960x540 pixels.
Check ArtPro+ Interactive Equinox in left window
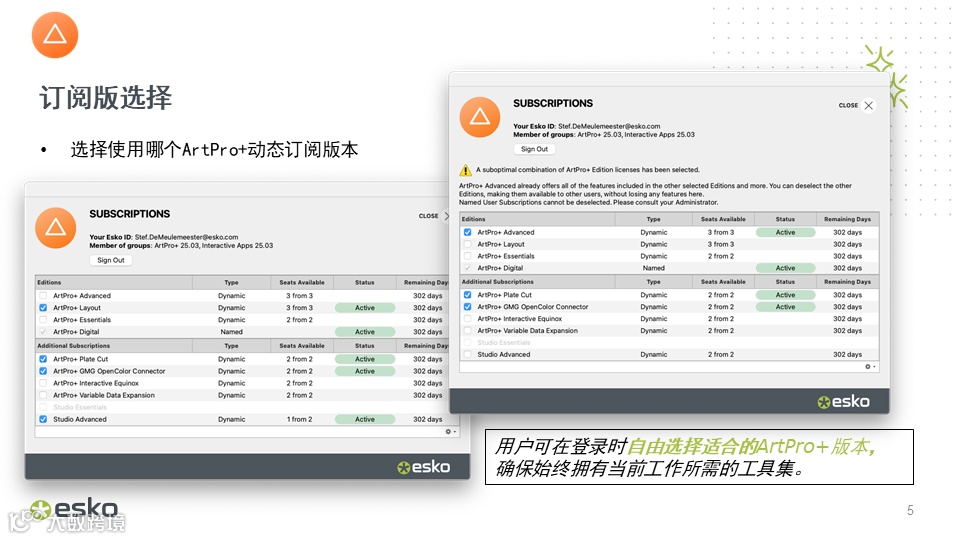(x=43, y=383)
